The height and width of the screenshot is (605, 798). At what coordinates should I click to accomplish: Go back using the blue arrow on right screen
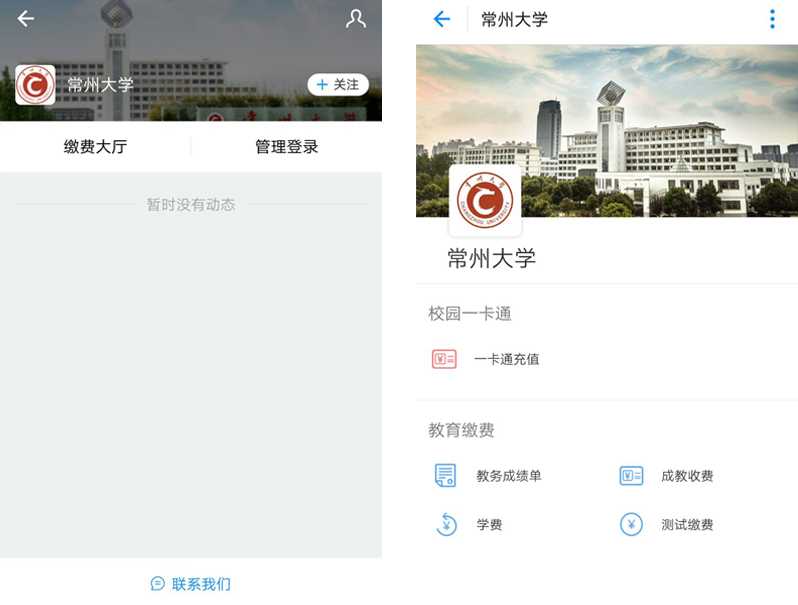[x=442, y=19]
